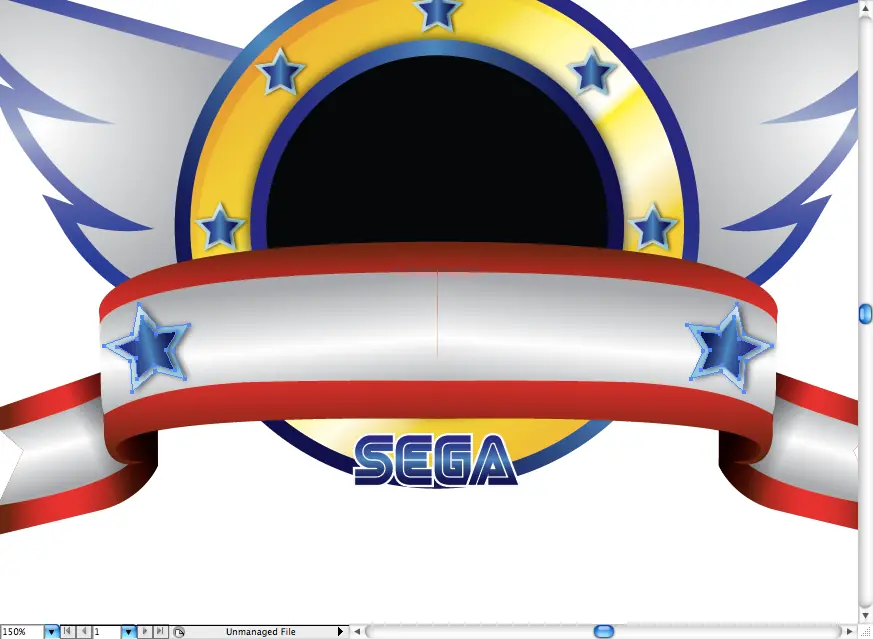Go to the last artboard
Screen dimensions: 873x639
[x=160, y=631]
